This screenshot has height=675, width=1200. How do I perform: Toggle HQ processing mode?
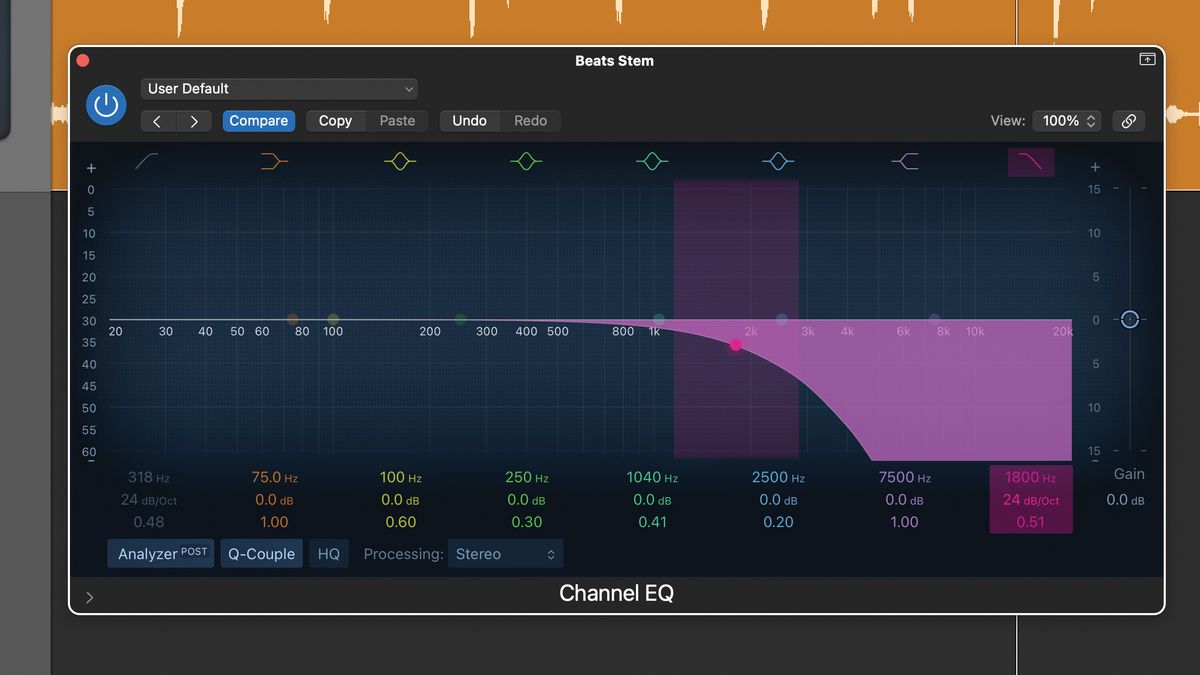(328, 553)
